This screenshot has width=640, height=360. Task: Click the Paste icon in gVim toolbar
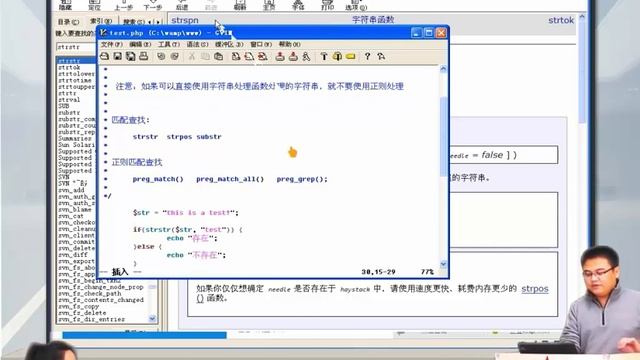click(x=218, y=56)
